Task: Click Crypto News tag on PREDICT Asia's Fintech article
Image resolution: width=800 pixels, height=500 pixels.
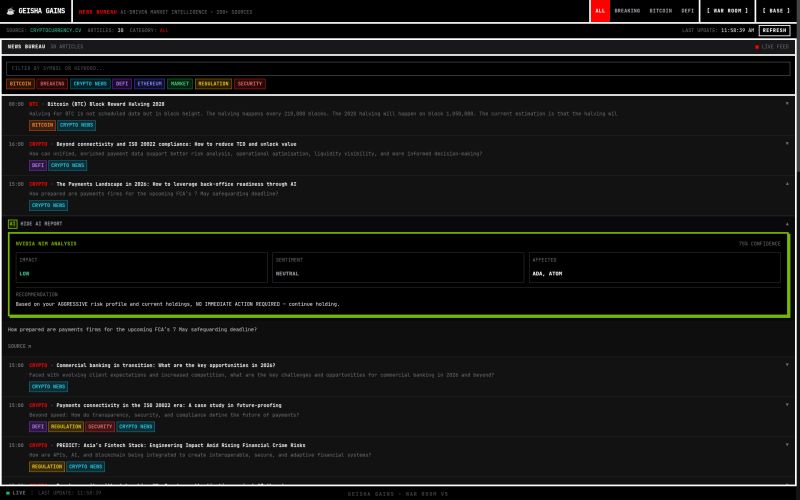Action: (86, 467)
